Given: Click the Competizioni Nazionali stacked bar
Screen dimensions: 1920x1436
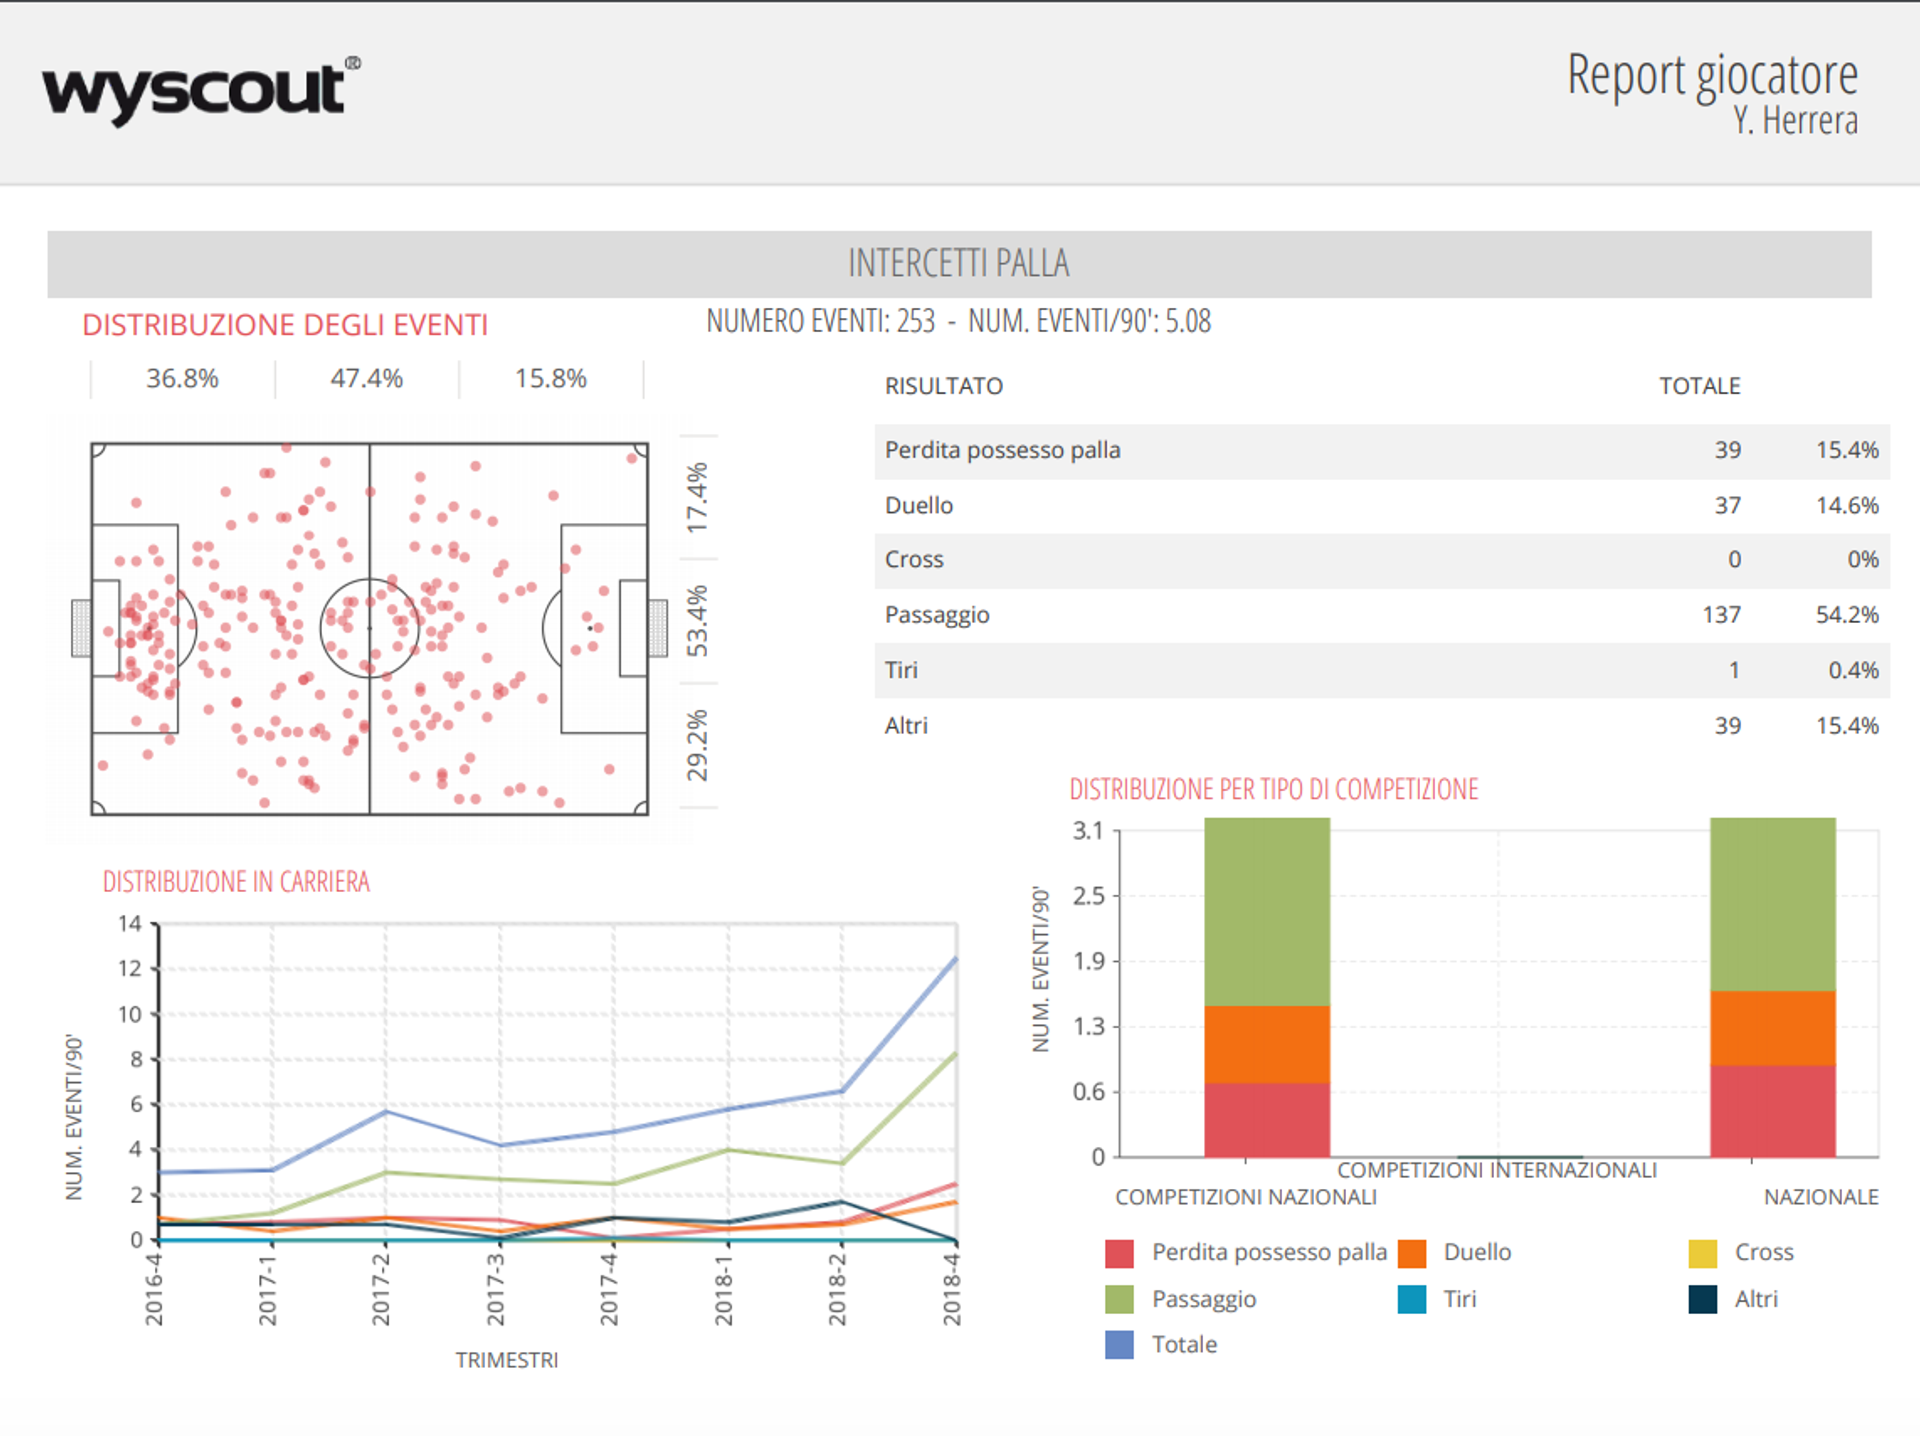Looking at the screenshot, I should (1266, 987).
